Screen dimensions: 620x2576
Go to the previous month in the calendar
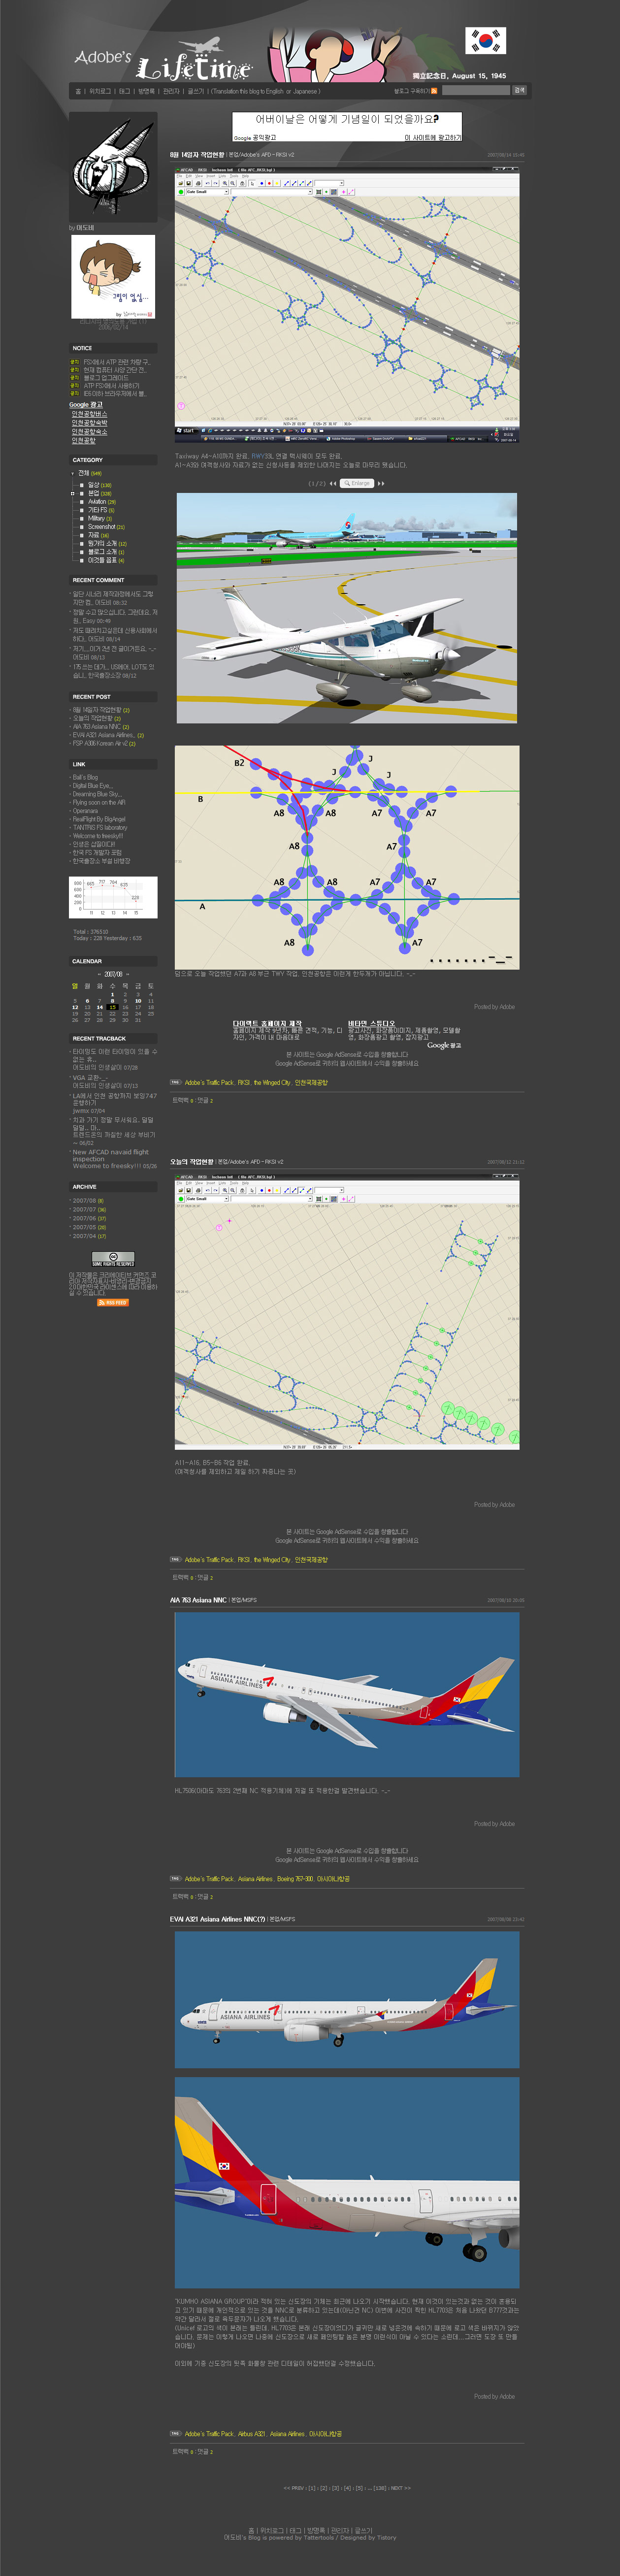99,974
